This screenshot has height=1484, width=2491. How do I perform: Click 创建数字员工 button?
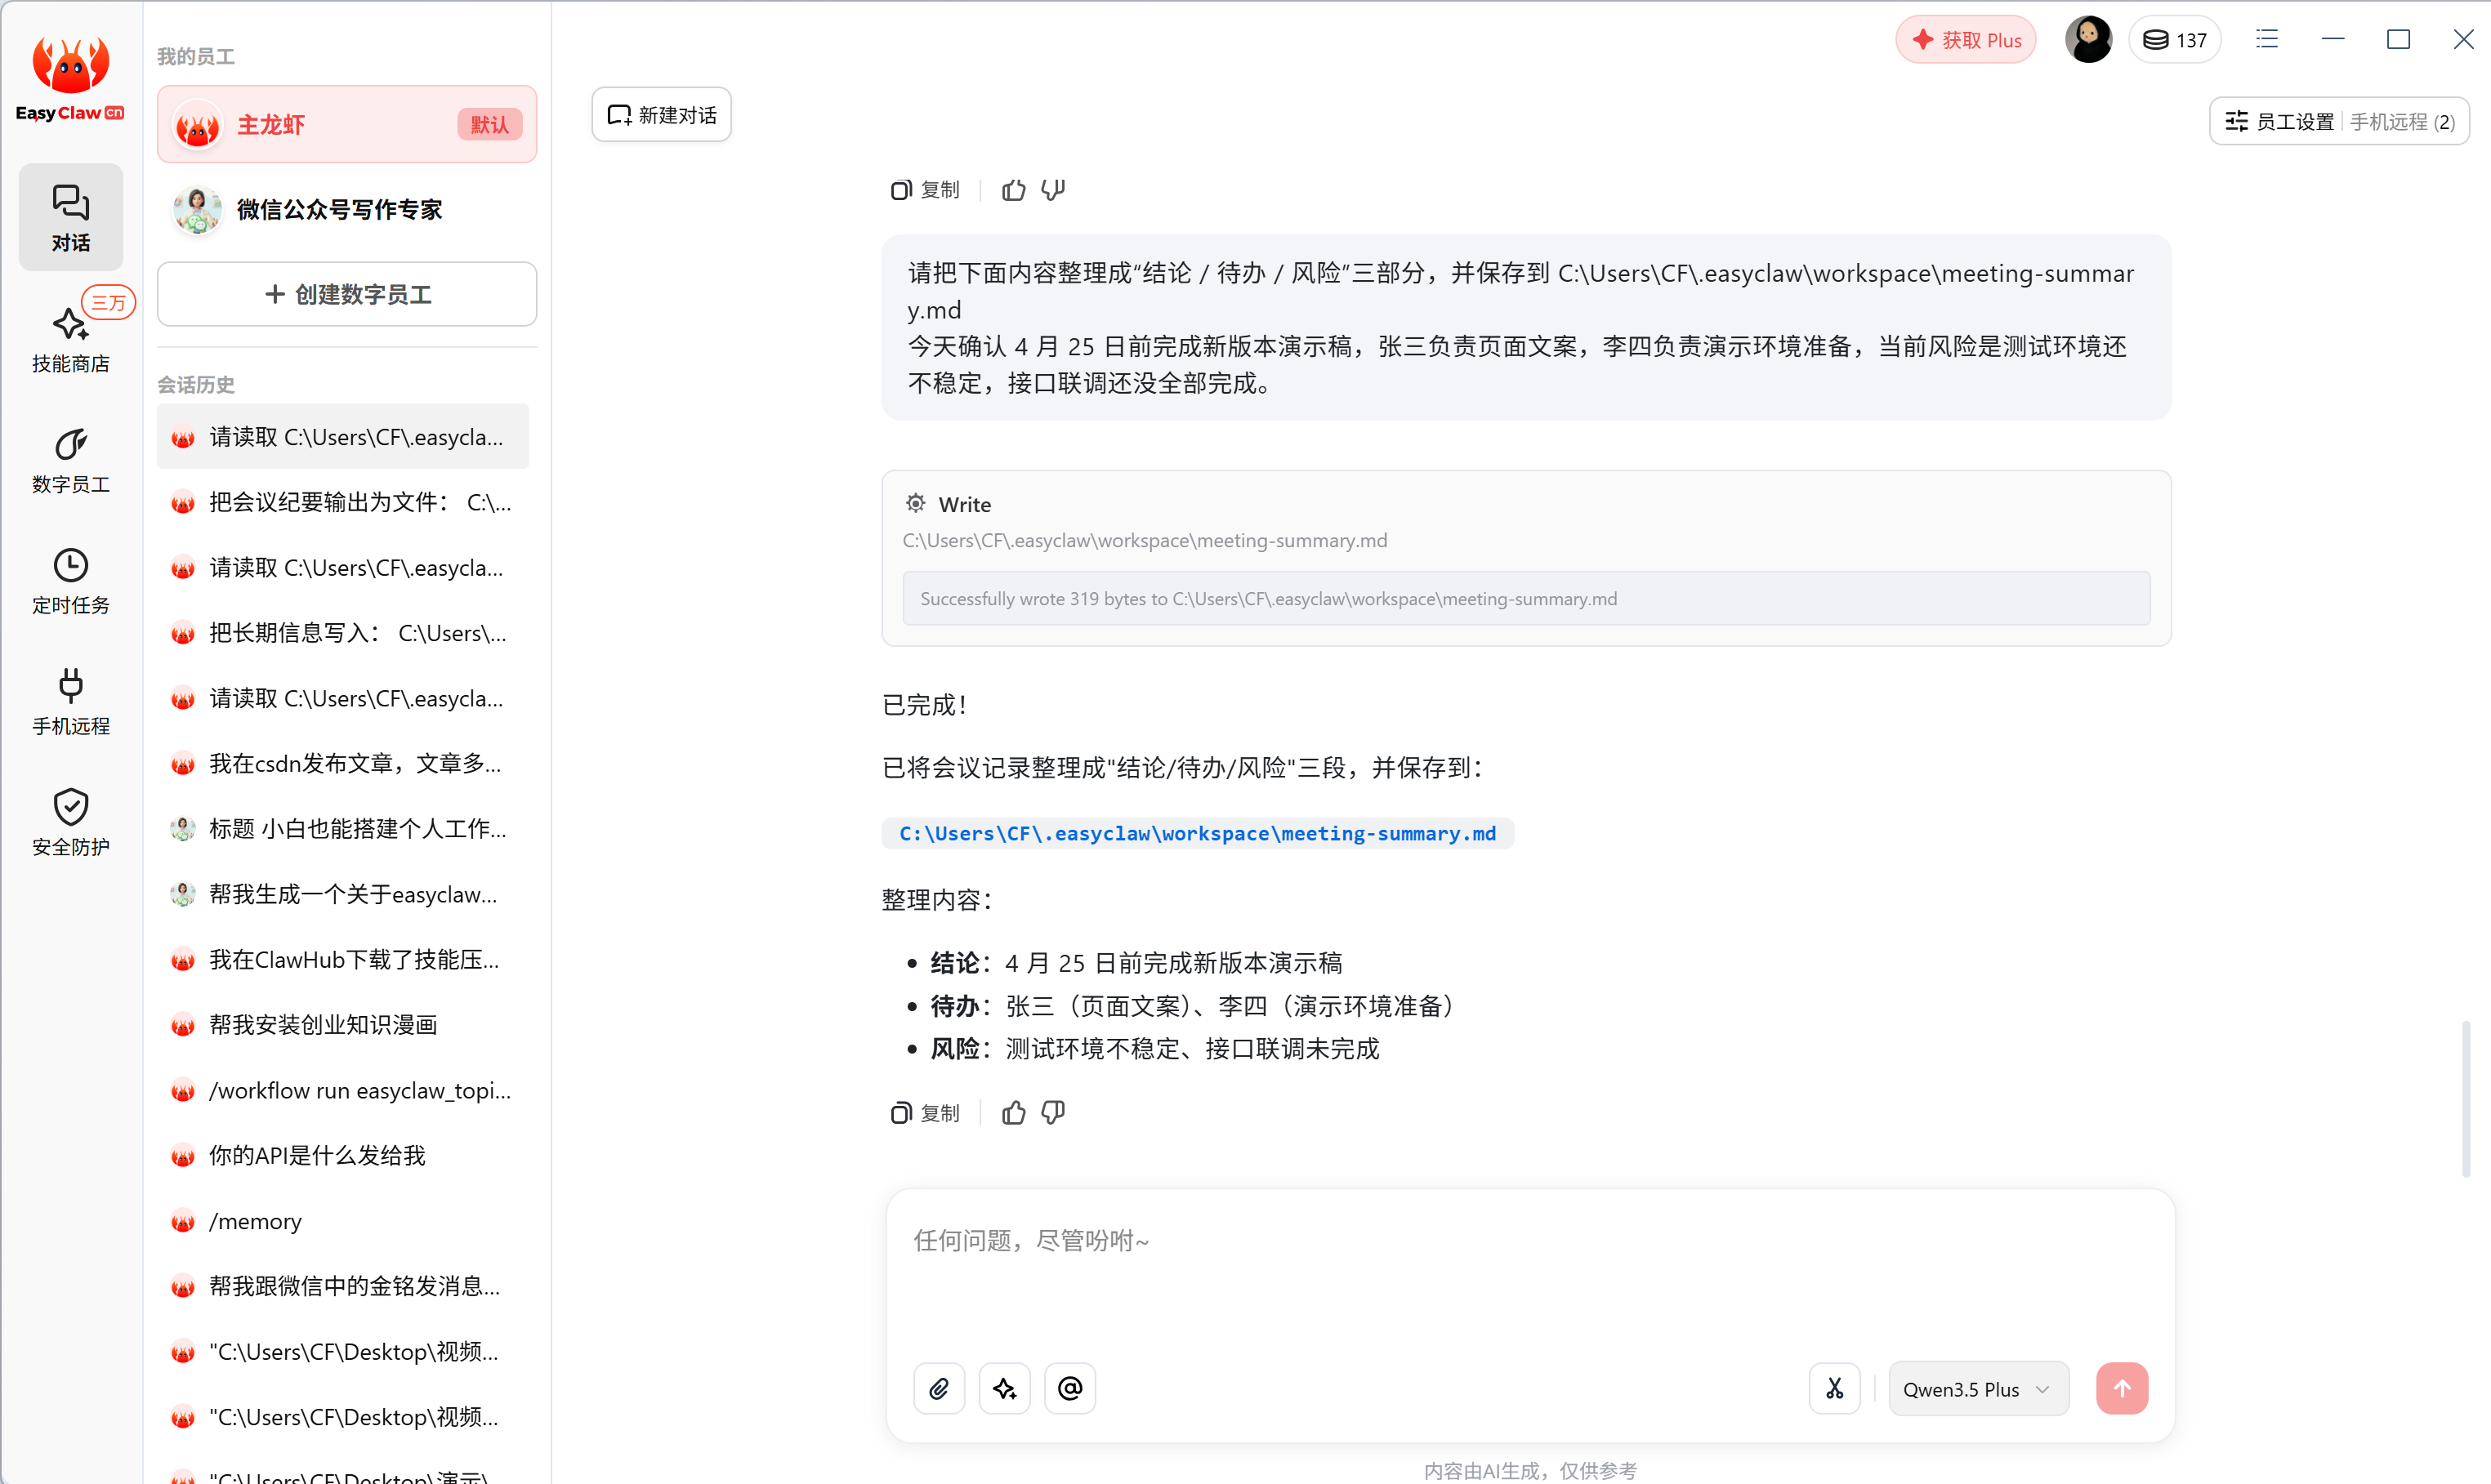tap(347, 294)
